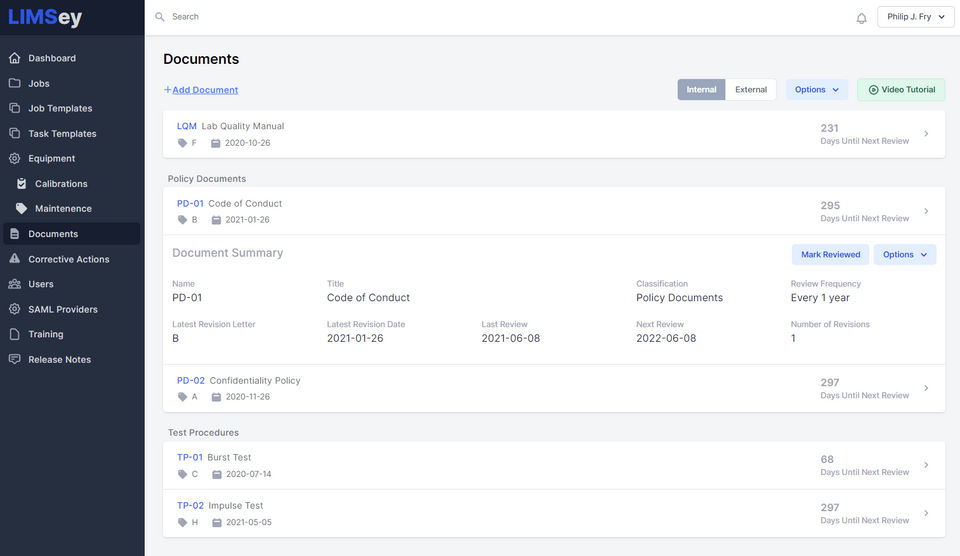The height and width of the screenshot is (556, 960).
Task: Click the notification bell icon
Action: click(861, 18)
